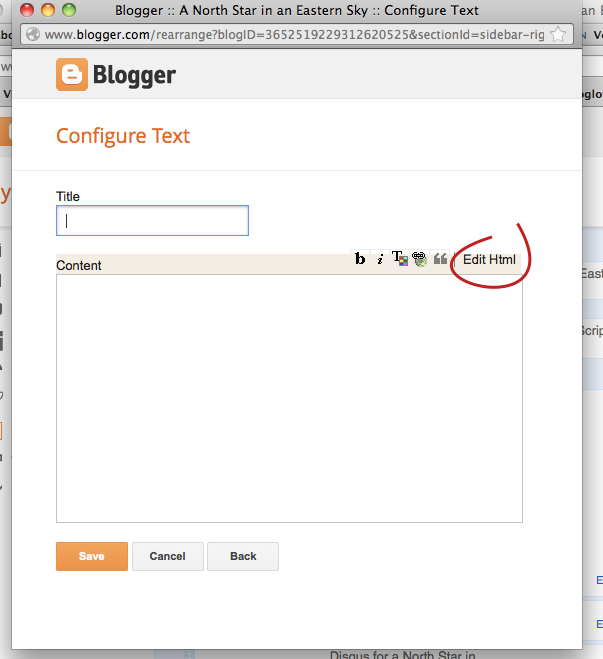The height and width of the screenshot is (659, 603).
Task: Go Back from Configure Text
Action: (x=243, y=556)
